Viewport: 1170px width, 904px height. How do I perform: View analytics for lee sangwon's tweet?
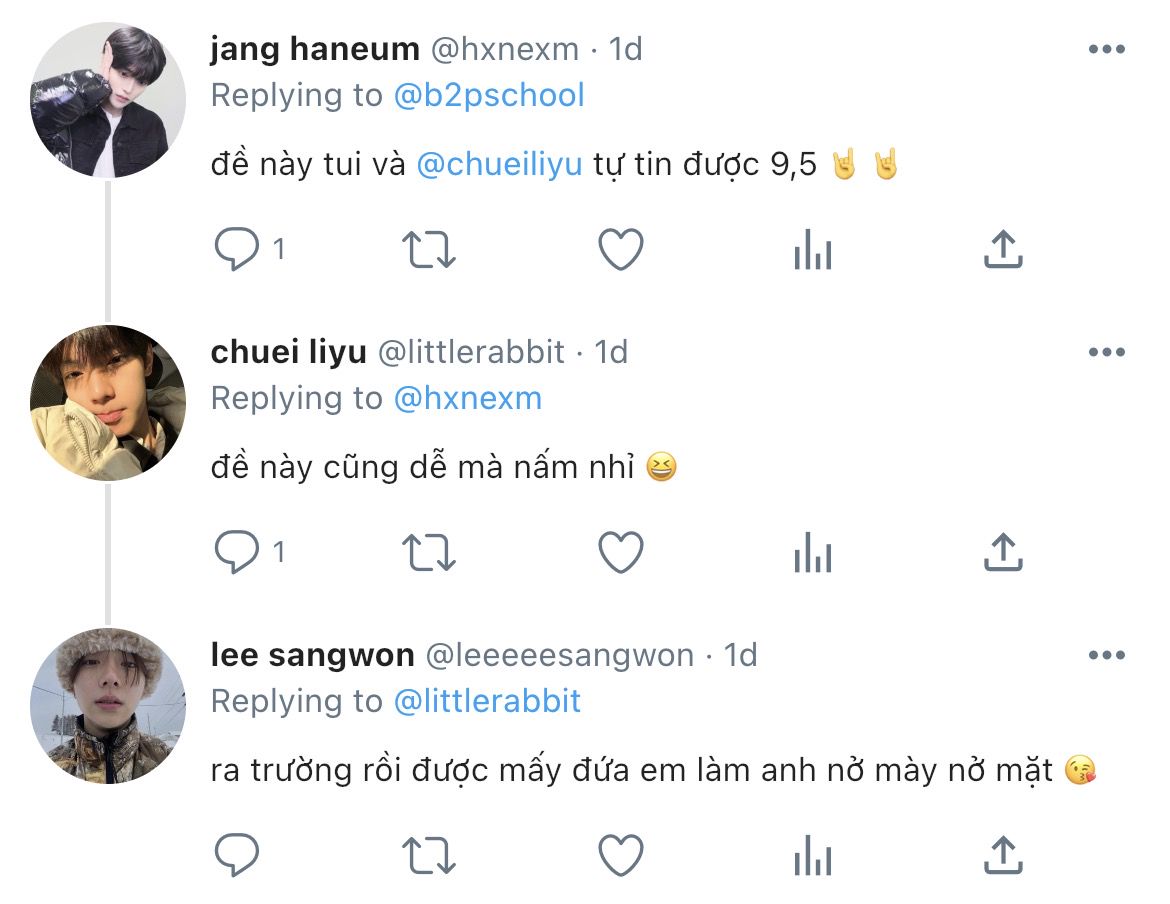click(812, 856)
